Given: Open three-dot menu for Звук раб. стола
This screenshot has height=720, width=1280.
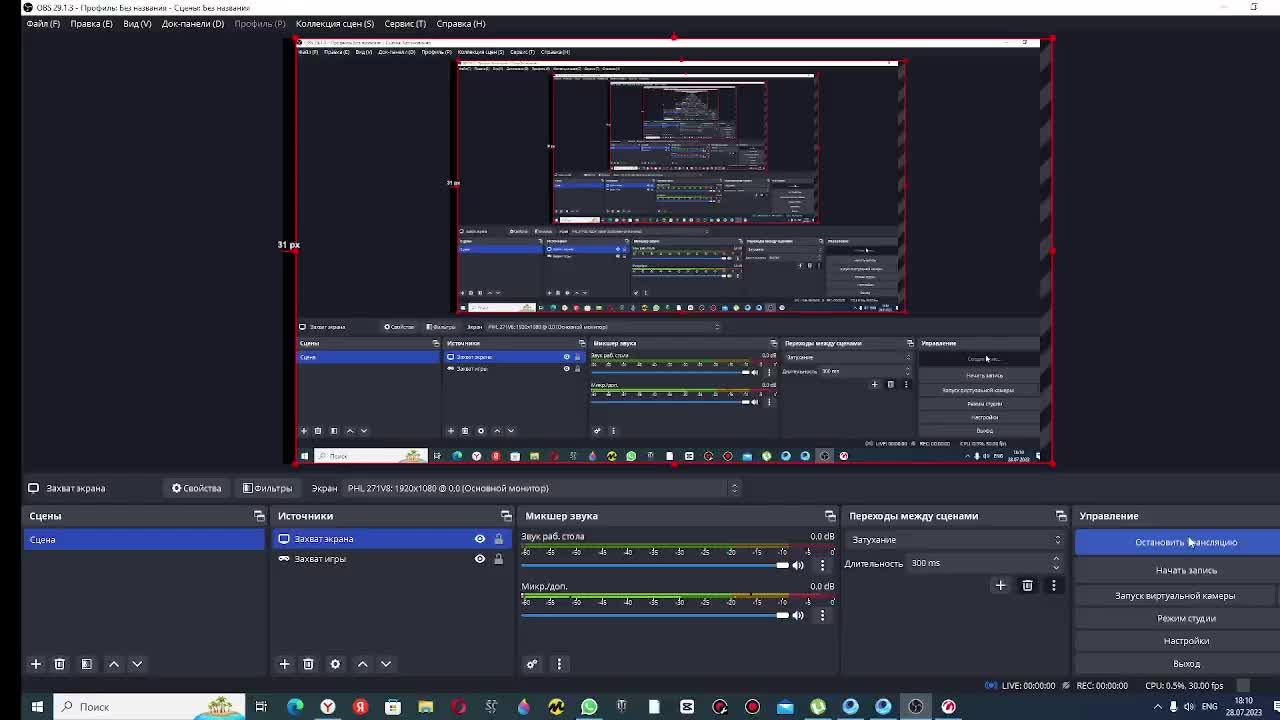Looking at the screenshot, I should (x=822, y=565).
